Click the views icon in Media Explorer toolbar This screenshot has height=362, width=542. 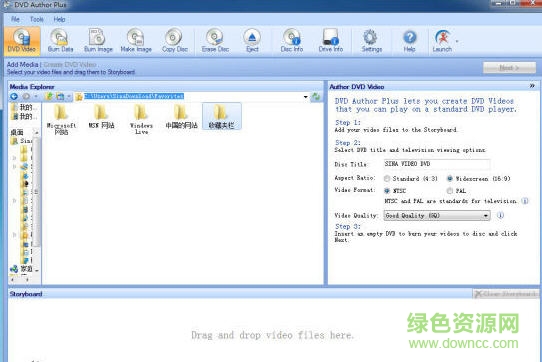[x=60, y=96]
